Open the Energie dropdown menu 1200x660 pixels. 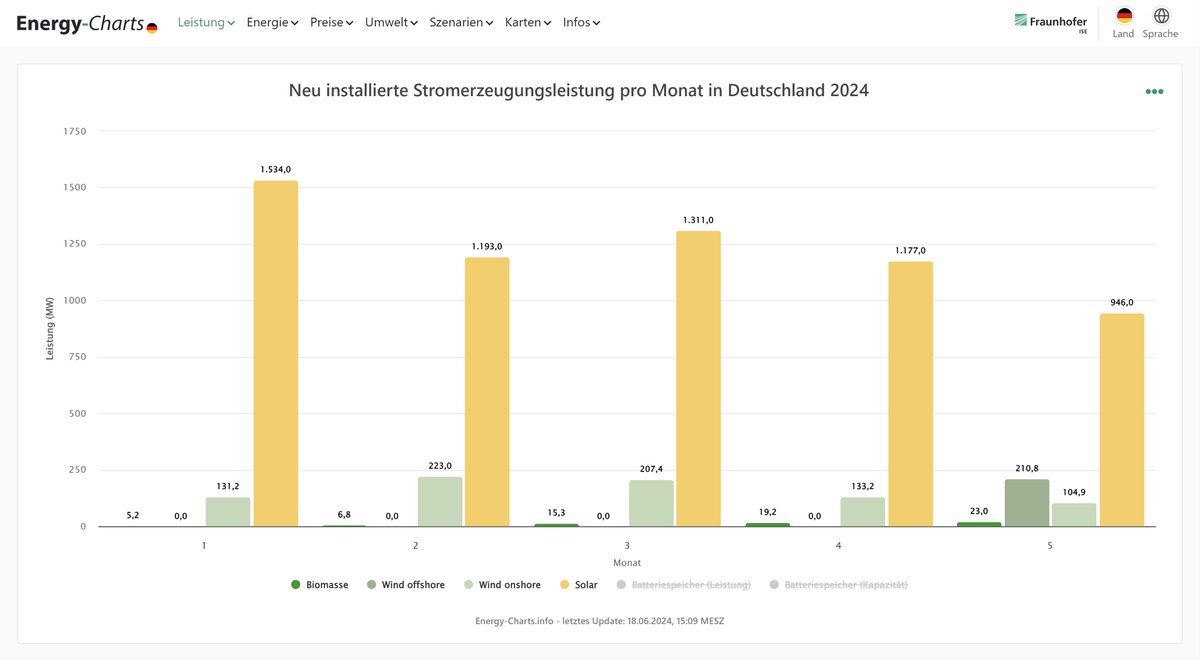click(271, 21)
